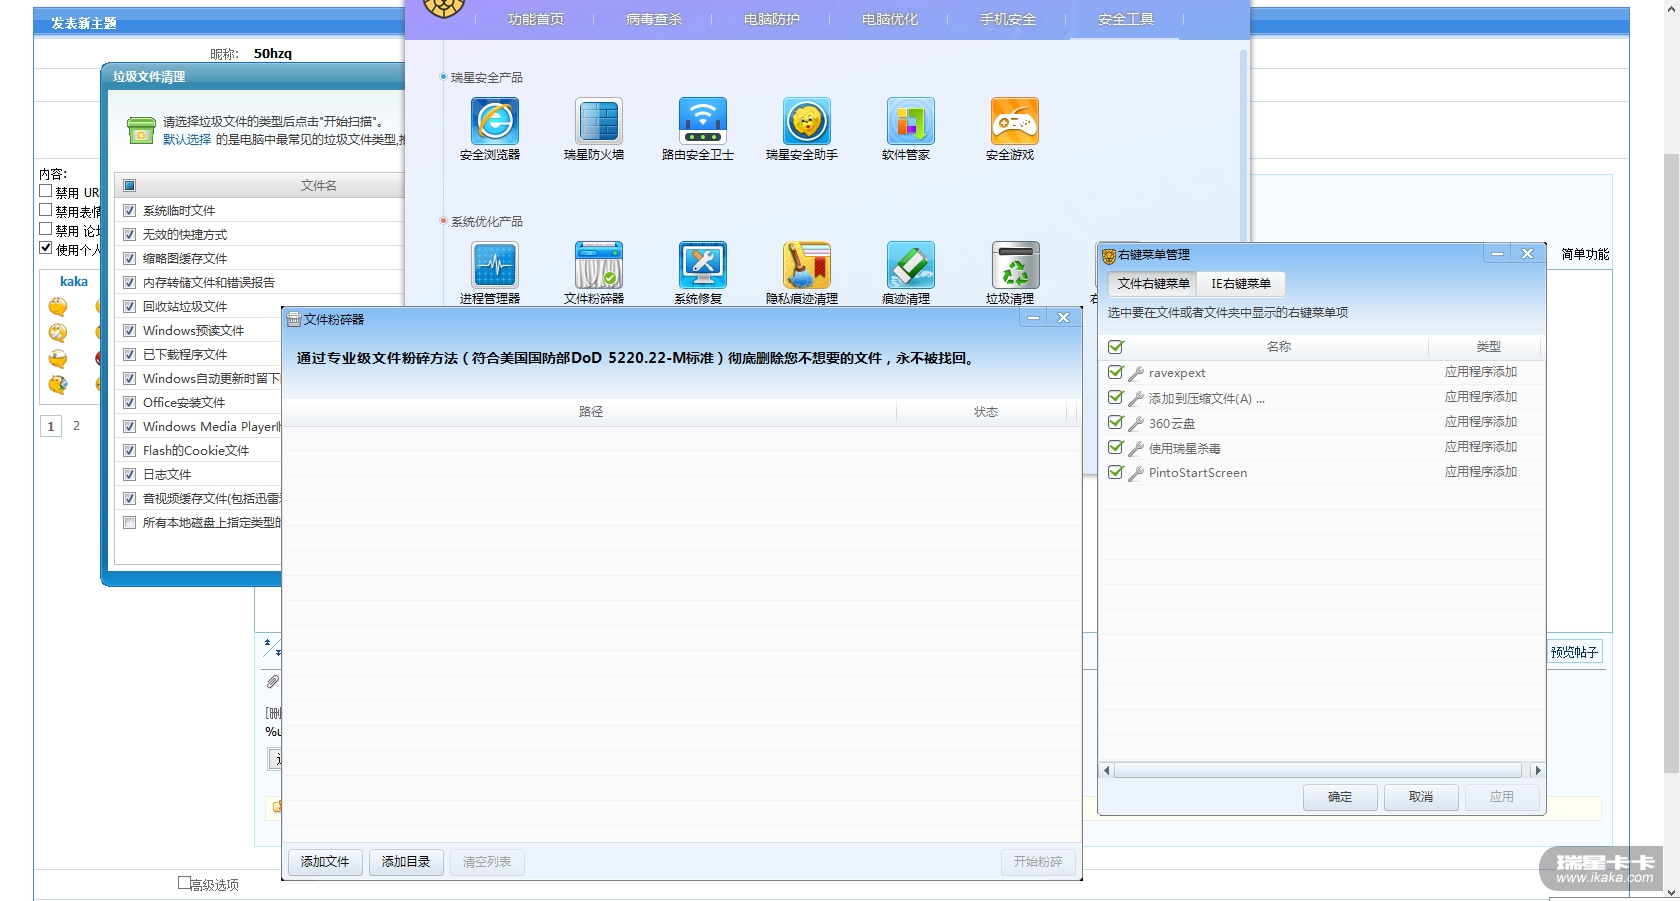This screenshot has width=1680, height=901.
Task: Click the 路径 column header in 文件粉碎器
Action: 590,412
